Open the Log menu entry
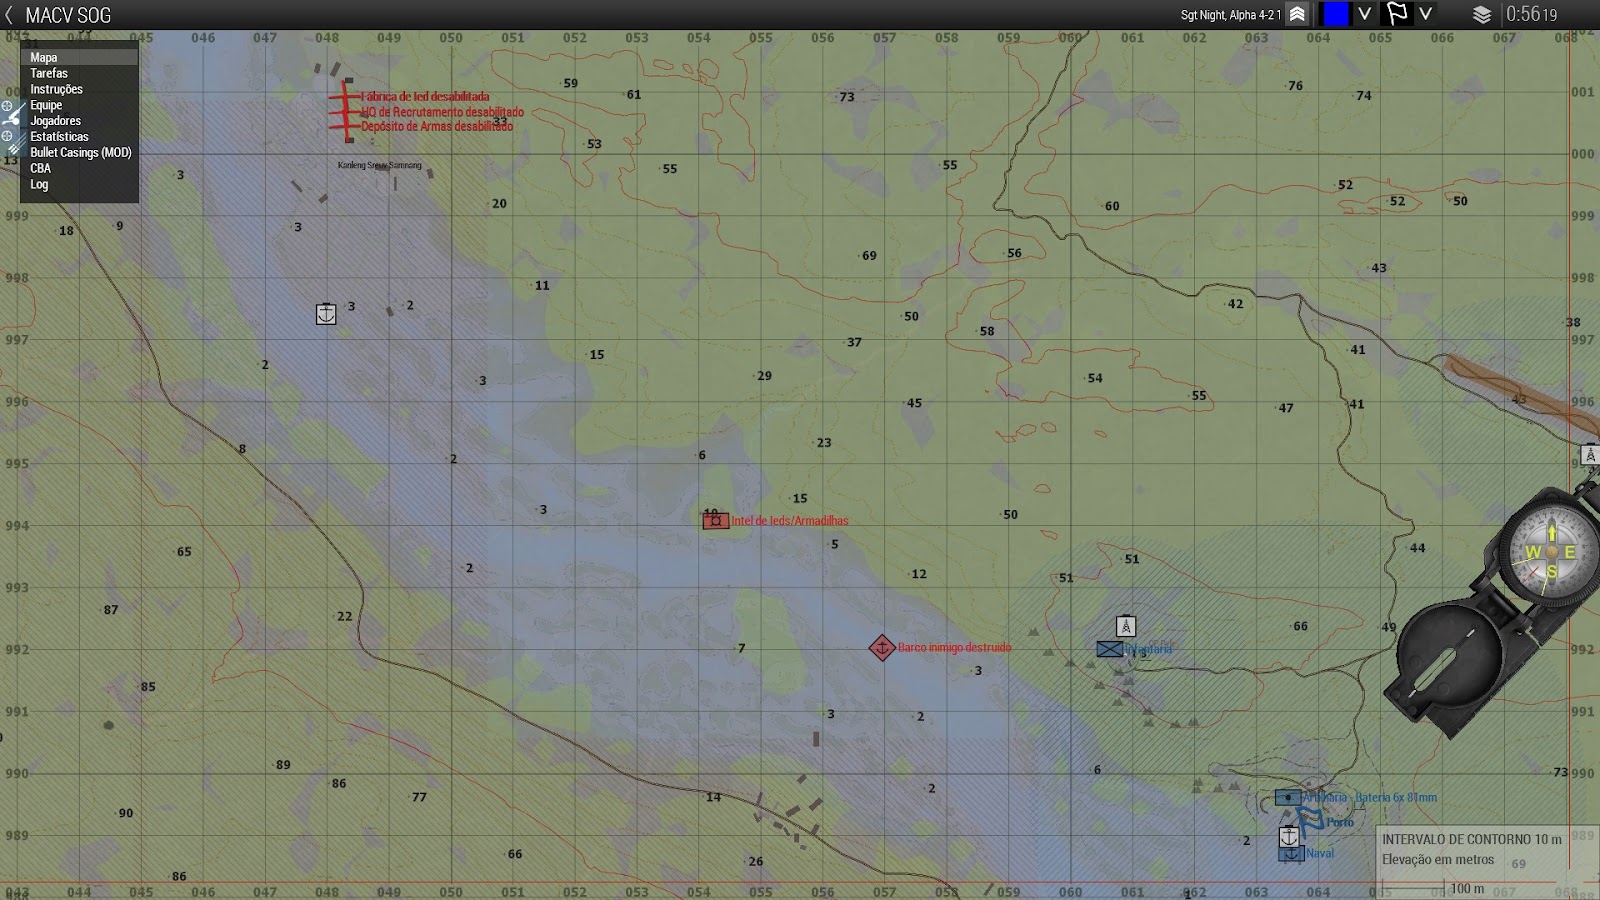This screenshot has height=900, width=1600. 79,185
